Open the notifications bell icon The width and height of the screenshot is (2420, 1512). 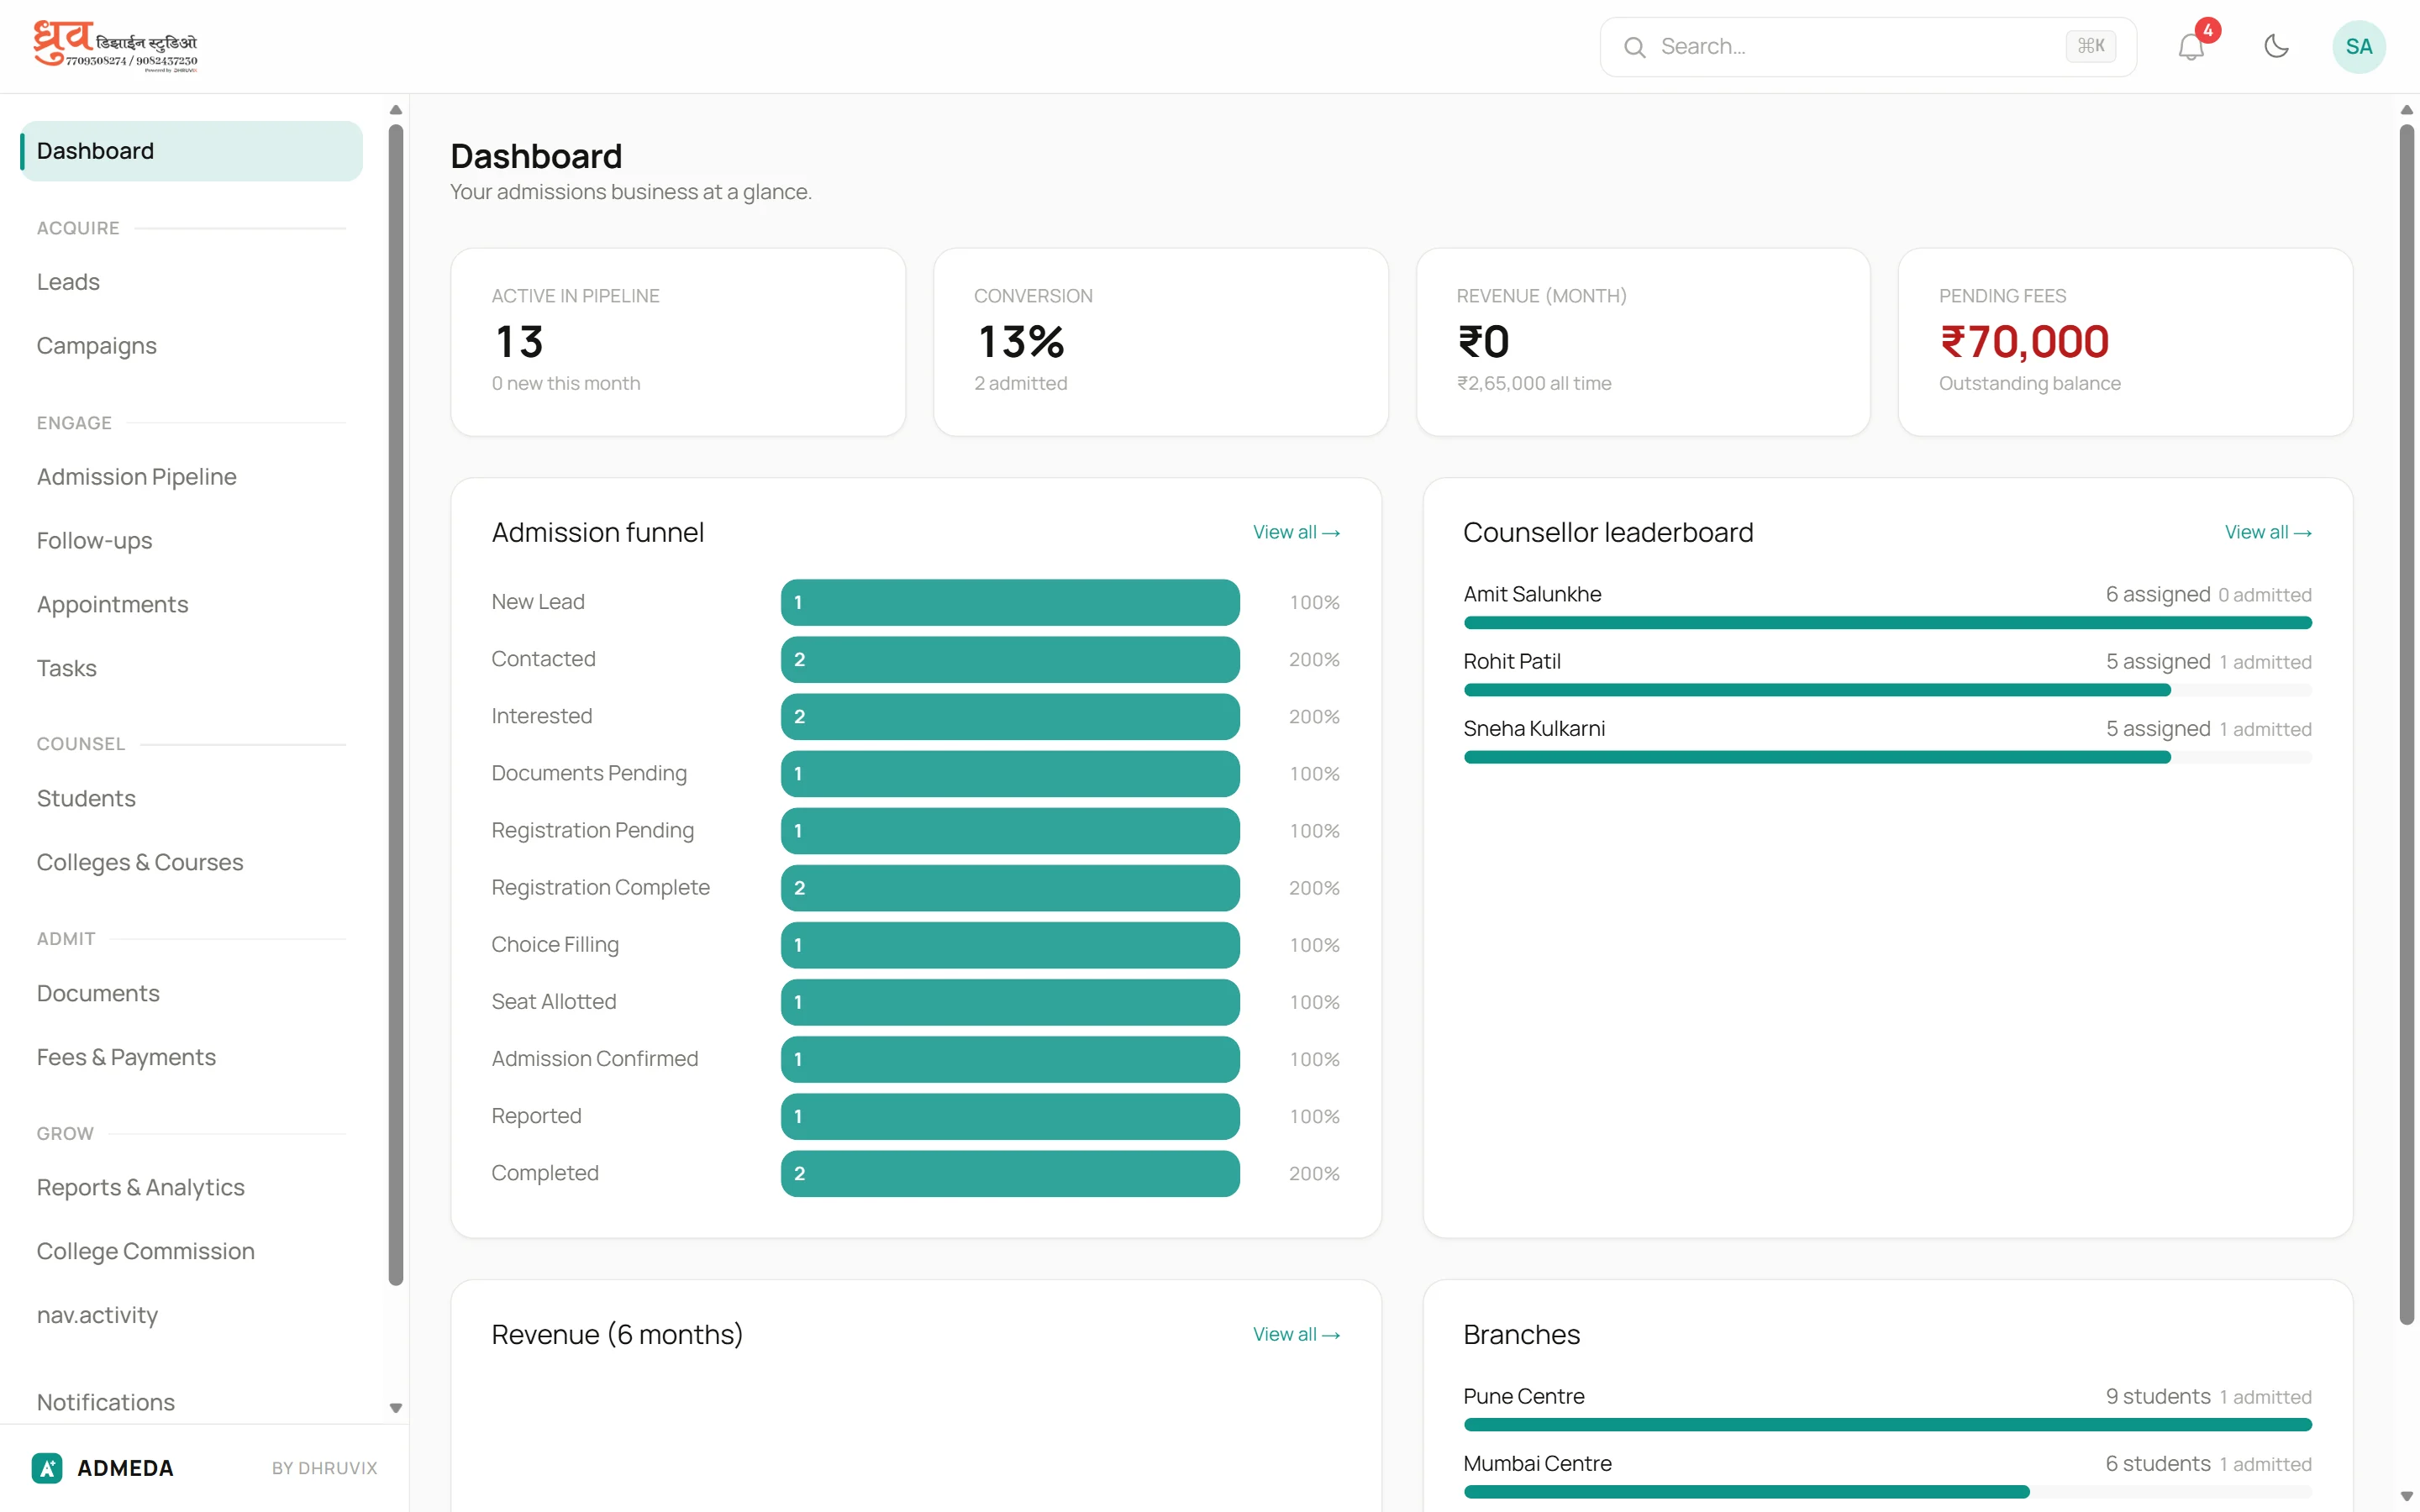[x=2190, y=47]
